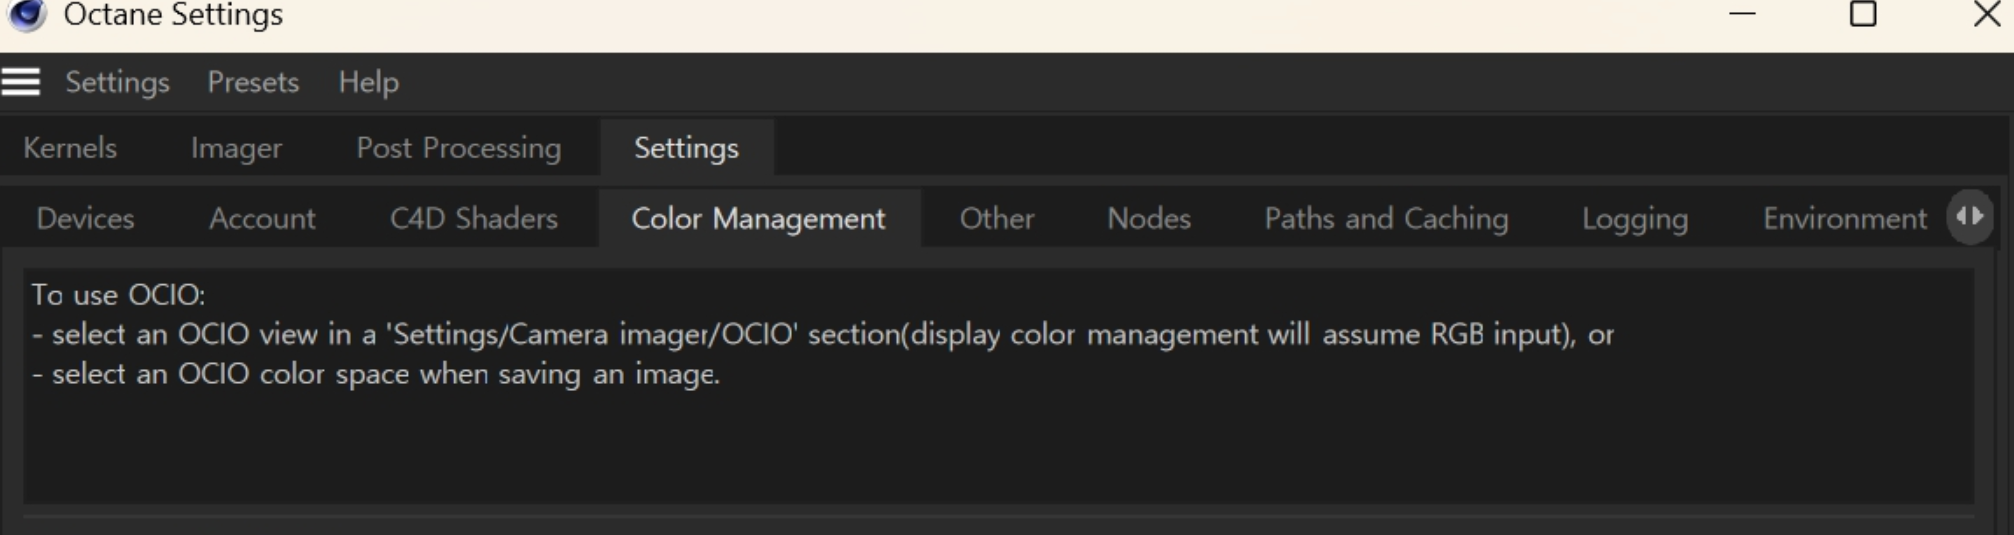Click the Color Management sub-tab
The image size is (2014, 535).
[x=758, y=219]
